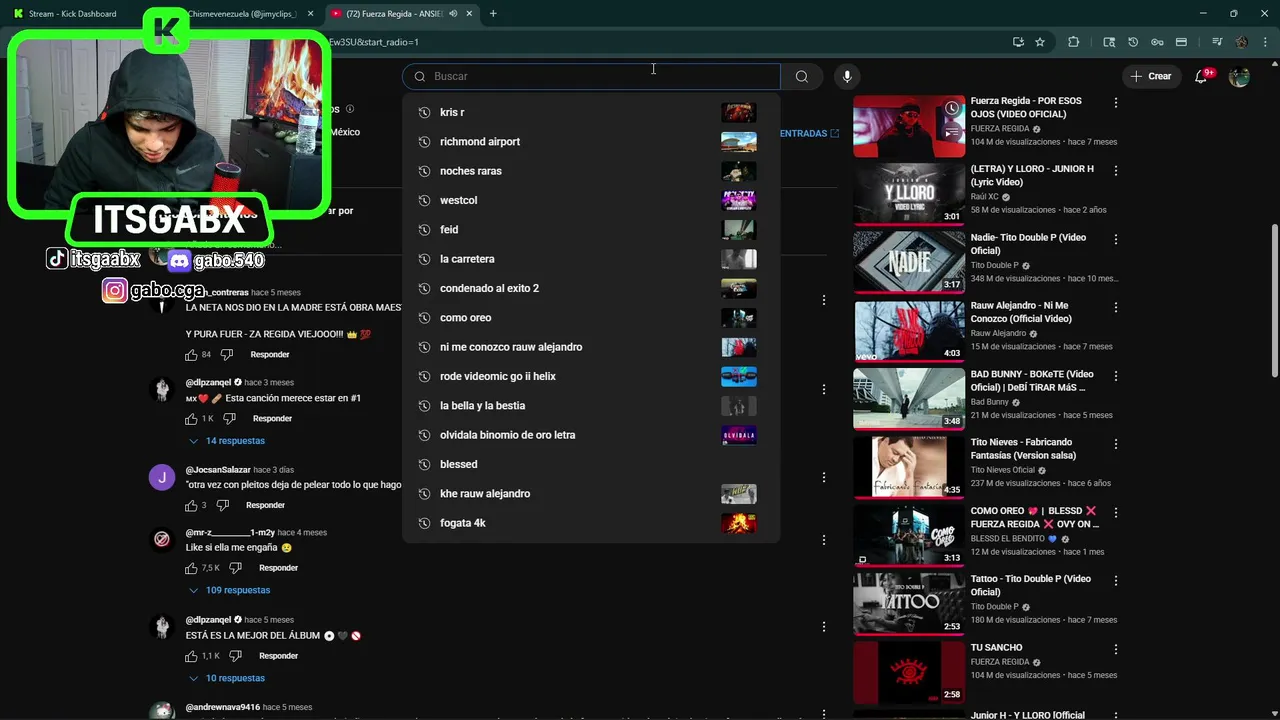Open a new browser tab
Viewport: 1280px width, 720px height.
click(x=493, y=14)
